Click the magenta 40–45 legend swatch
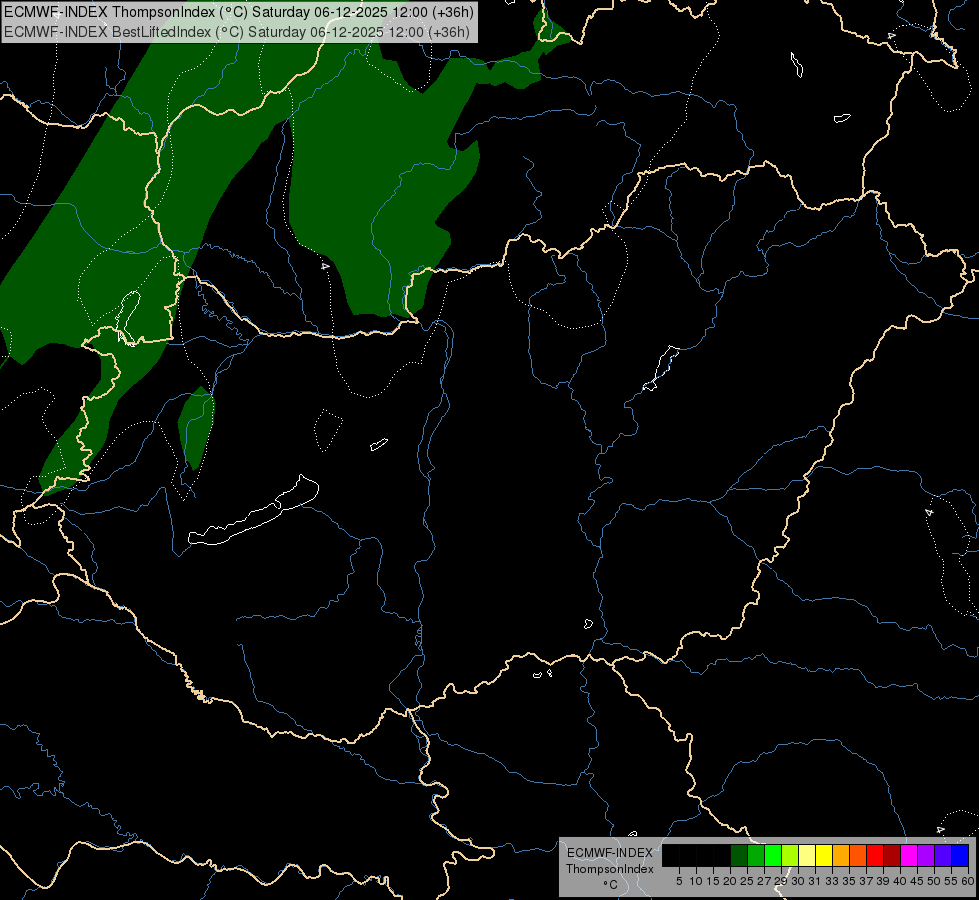This screenshot has width=979, height=900. 909,855
